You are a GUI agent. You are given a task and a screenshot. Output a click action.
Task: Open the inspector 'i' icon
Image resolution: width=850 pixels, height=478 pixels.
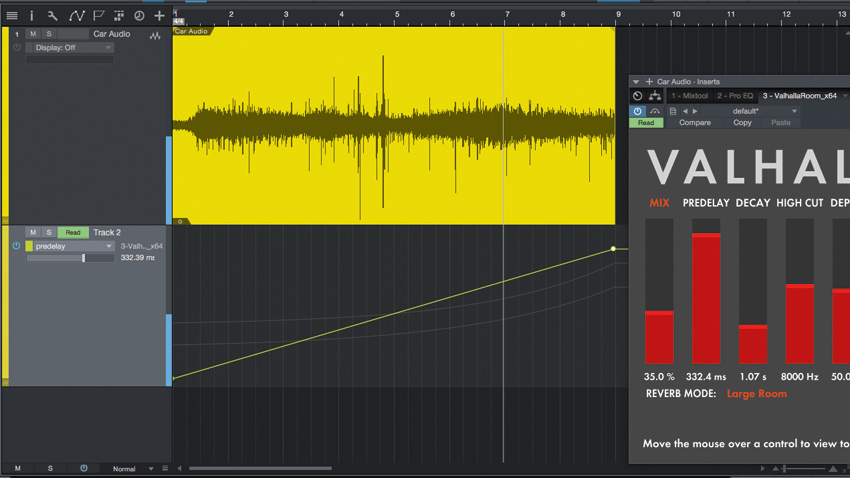click(31, 16)
